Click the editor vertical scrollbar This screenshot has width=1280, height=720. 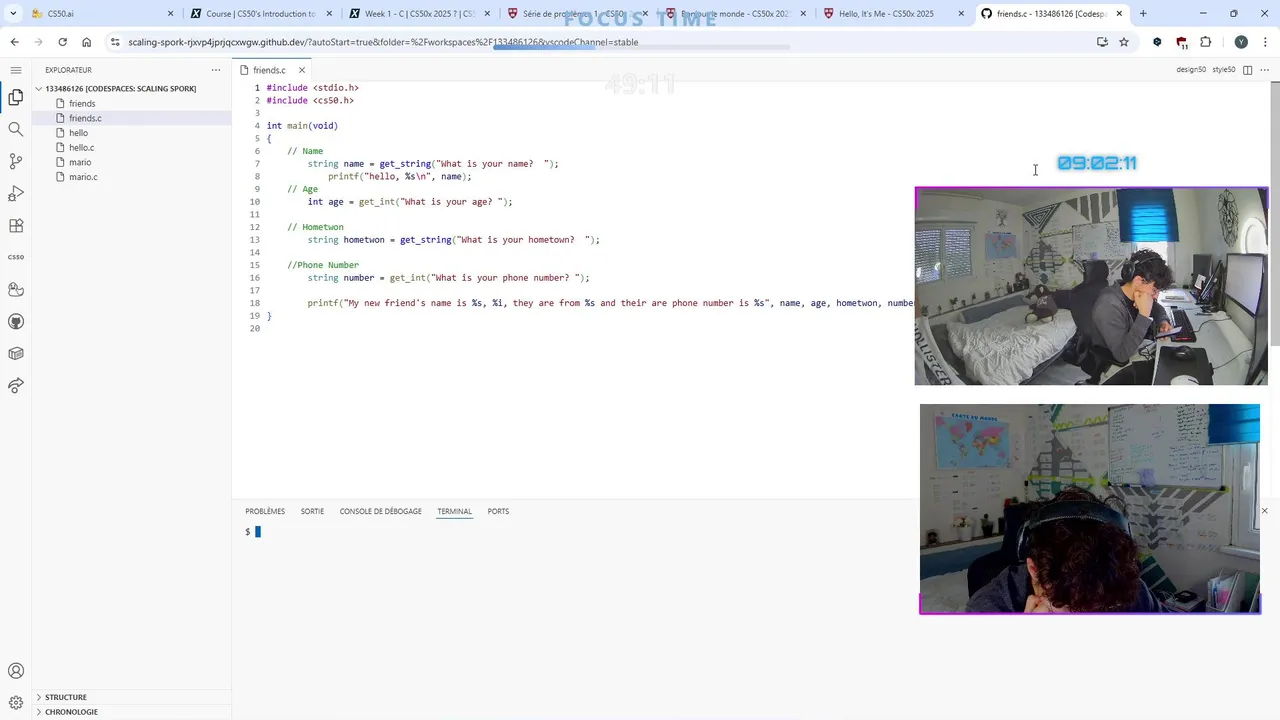(1273, 215)
